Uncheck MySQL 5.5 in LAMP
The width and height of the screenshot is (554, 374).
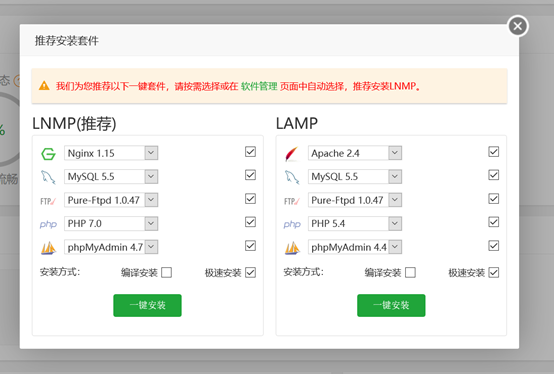tap(494, 175)
